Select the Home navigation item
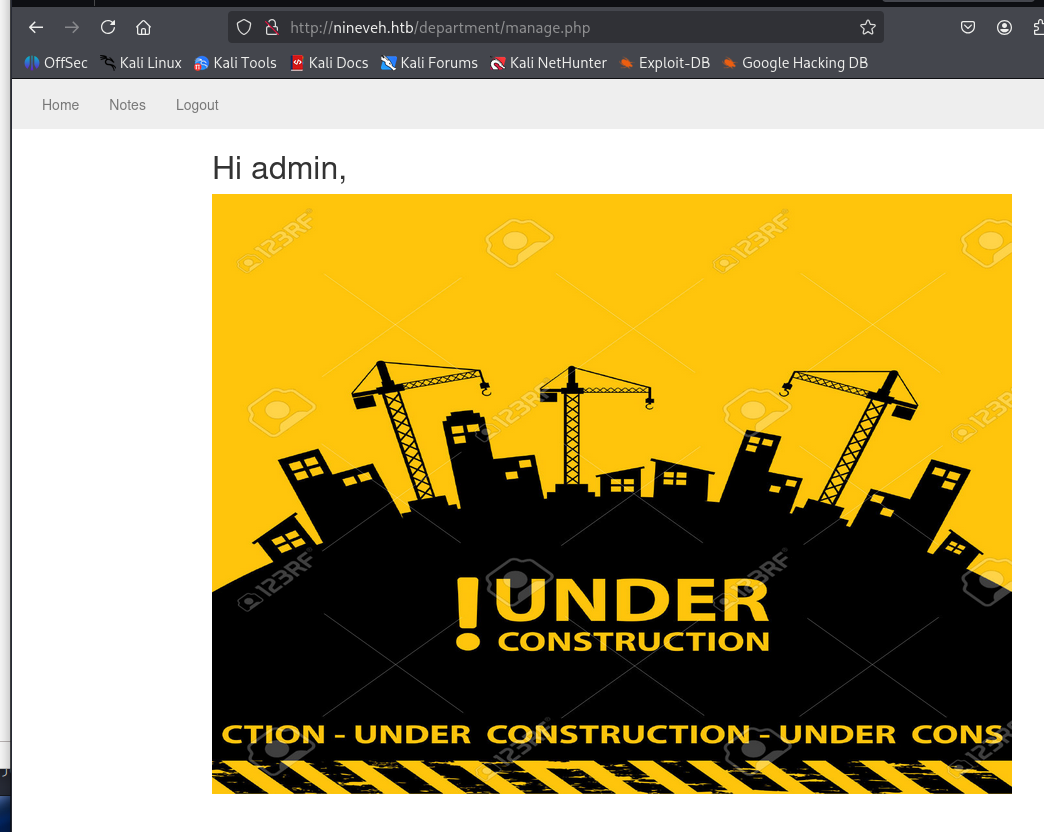 61,104
